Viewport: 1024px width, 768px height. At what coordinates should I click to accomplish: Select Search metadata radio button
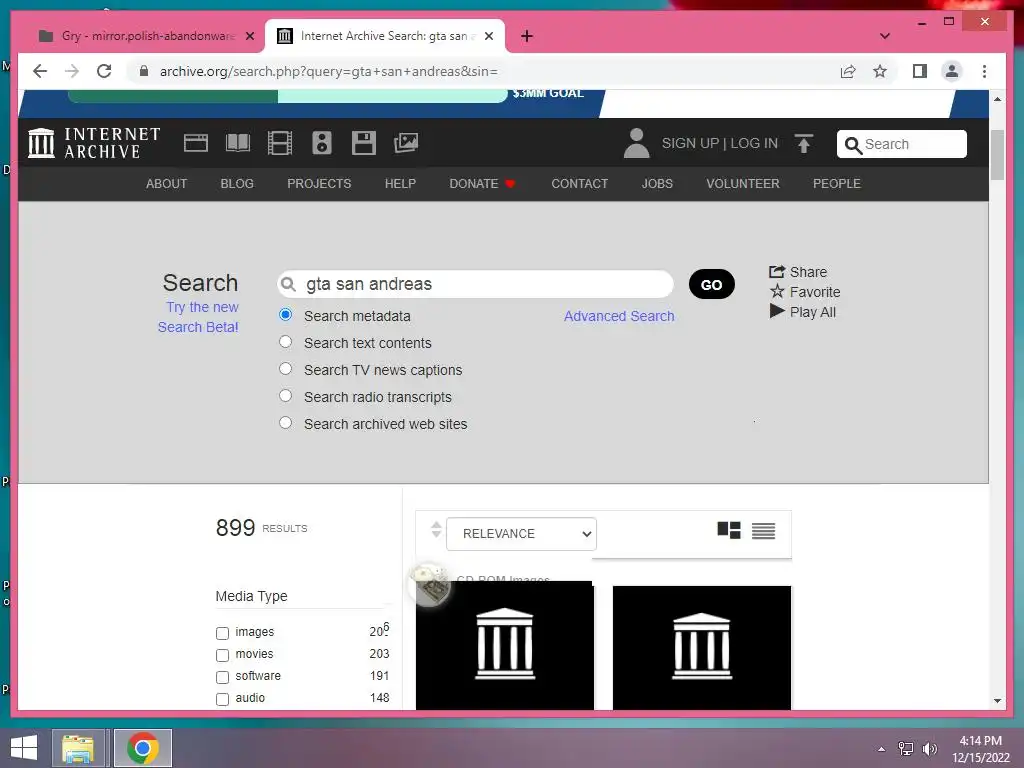285,315
